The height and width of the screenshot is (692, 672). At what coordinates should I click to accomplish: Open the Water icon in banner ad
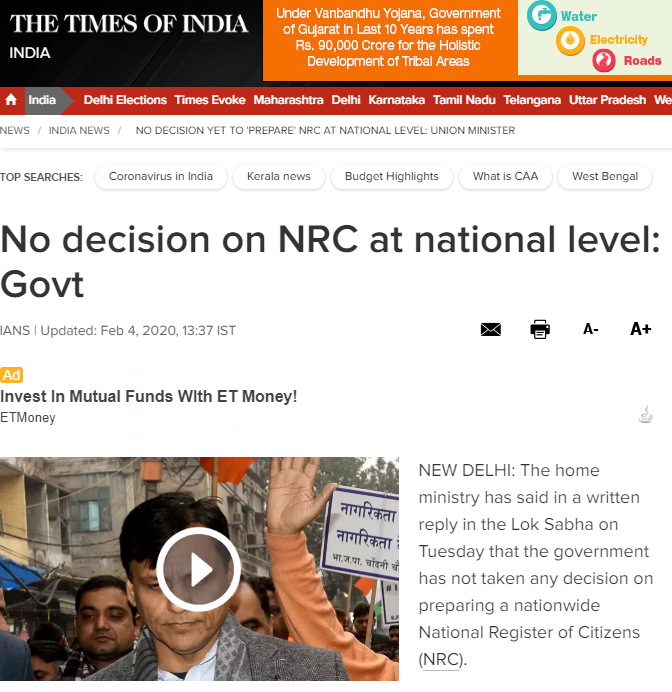coord(541,16)
